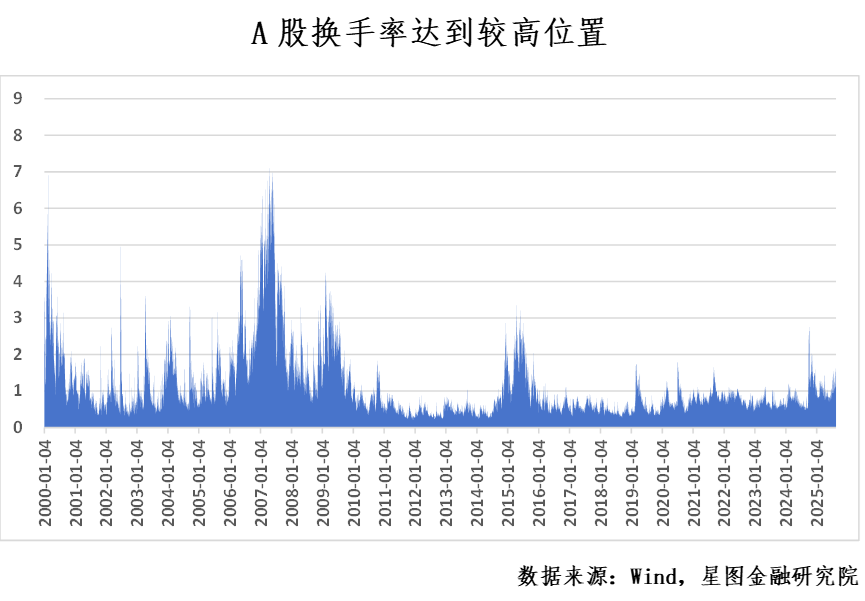Click the data source text 'Wind'
The image size is (865, 601).
tap(653, 577)
